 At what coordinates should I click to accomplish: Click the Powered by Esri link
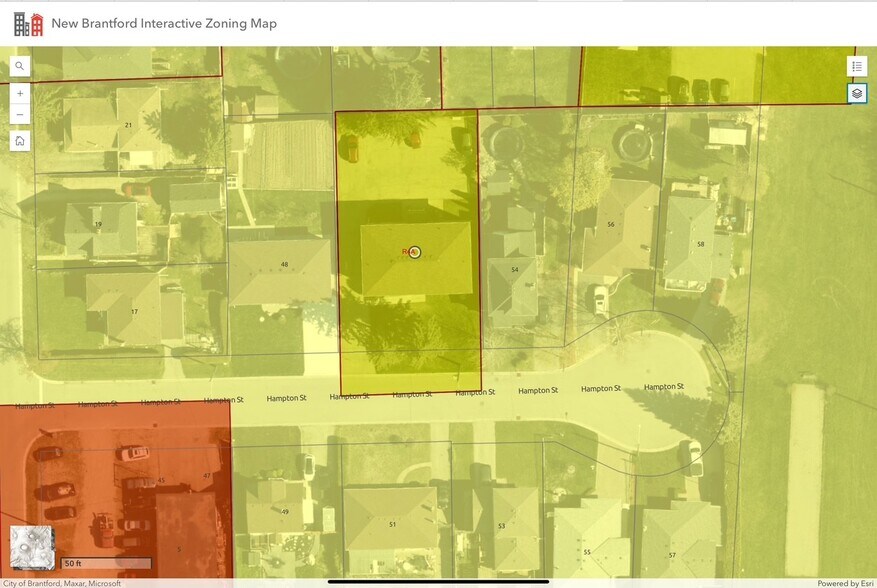point(845,583)
